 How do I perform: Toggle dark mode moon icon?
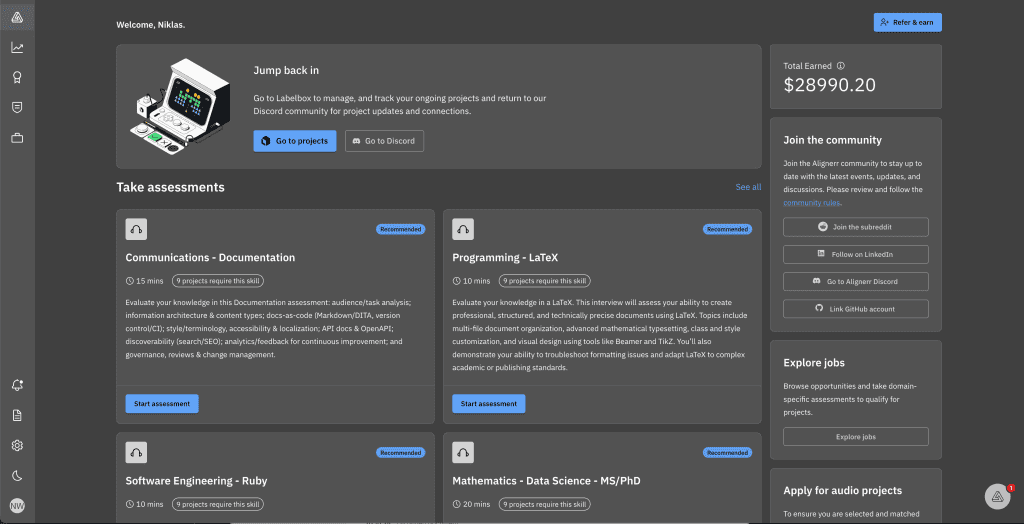[17, 476]
